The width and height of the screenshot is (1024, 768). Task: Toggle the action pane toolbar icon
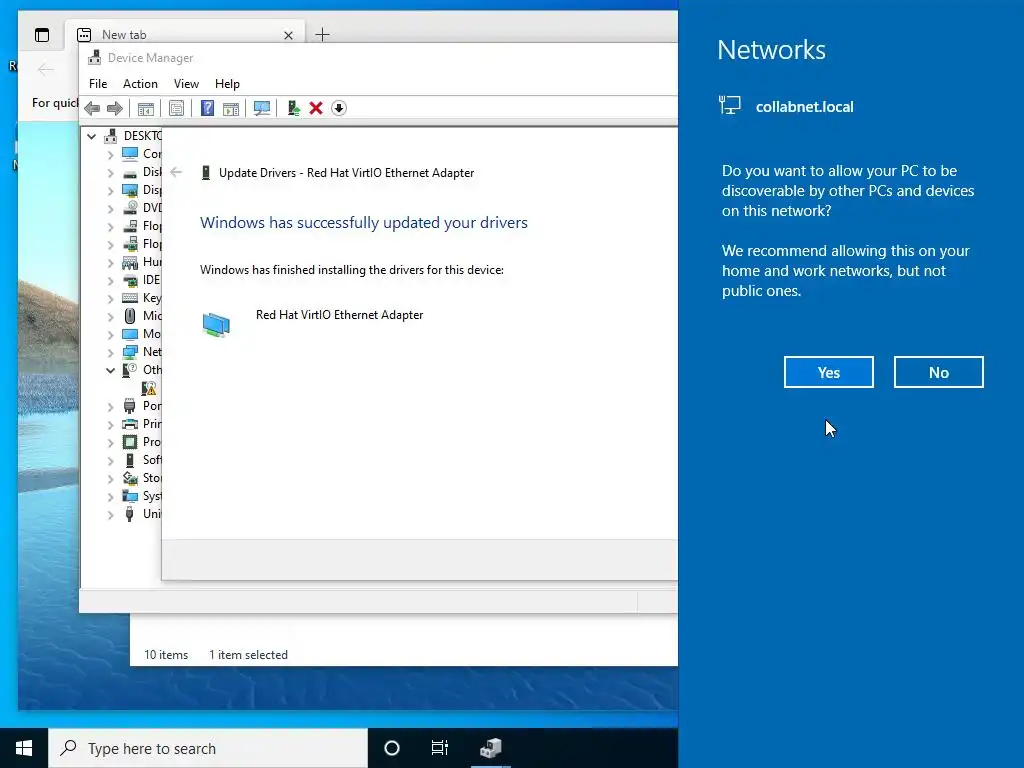click(231, 108)
